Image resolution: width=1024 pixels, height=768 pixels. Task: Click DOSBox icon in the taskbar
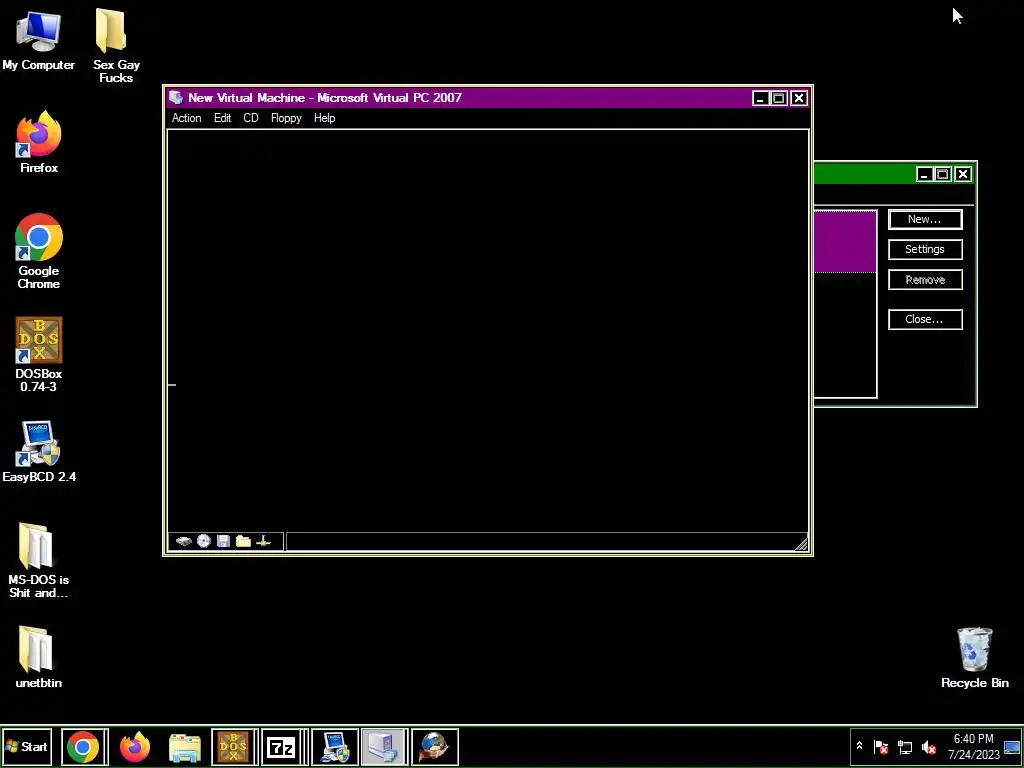tap(233, 746)
